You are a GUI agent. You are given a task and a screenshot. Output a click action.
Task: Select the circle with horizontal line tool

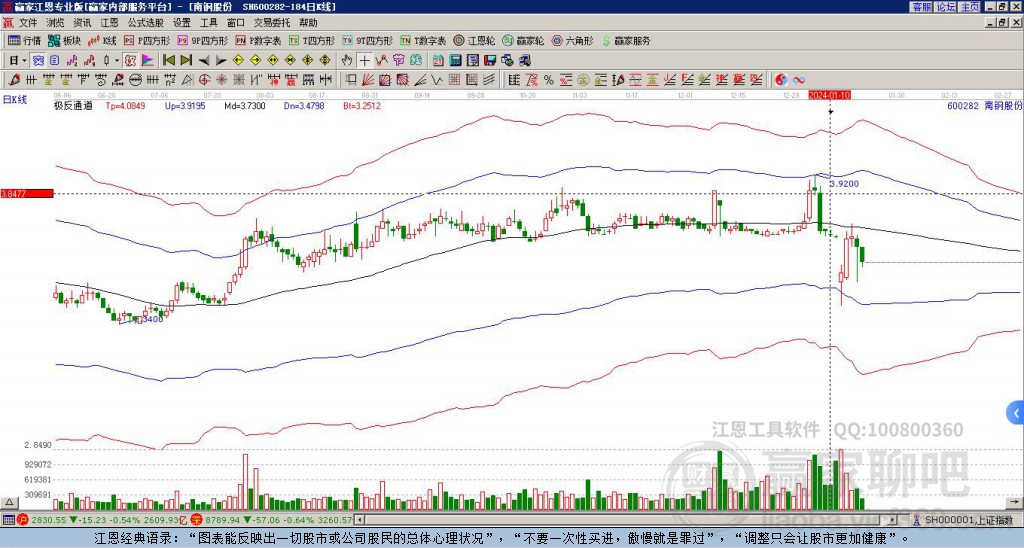(135, 80)
